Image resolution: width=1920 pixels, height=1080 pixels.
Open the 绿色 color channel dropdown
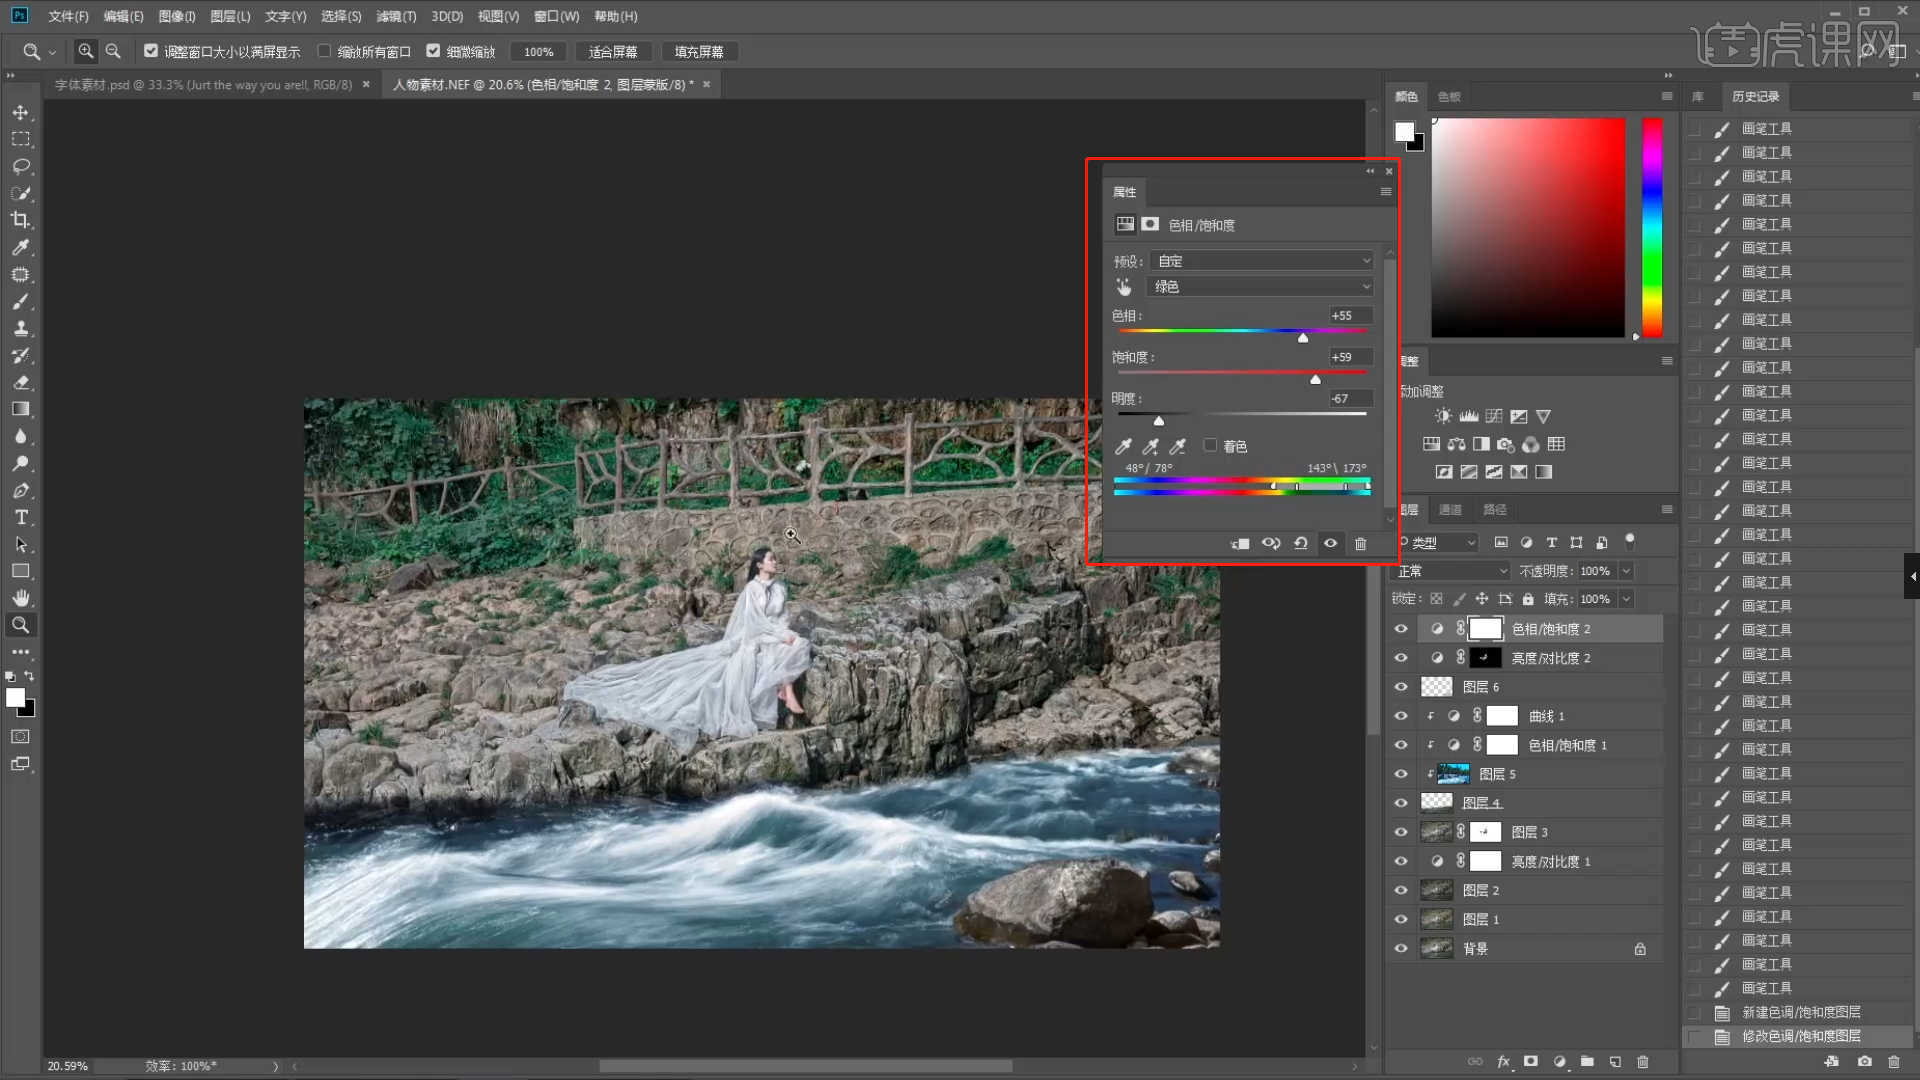click(x=1262, y=287)
